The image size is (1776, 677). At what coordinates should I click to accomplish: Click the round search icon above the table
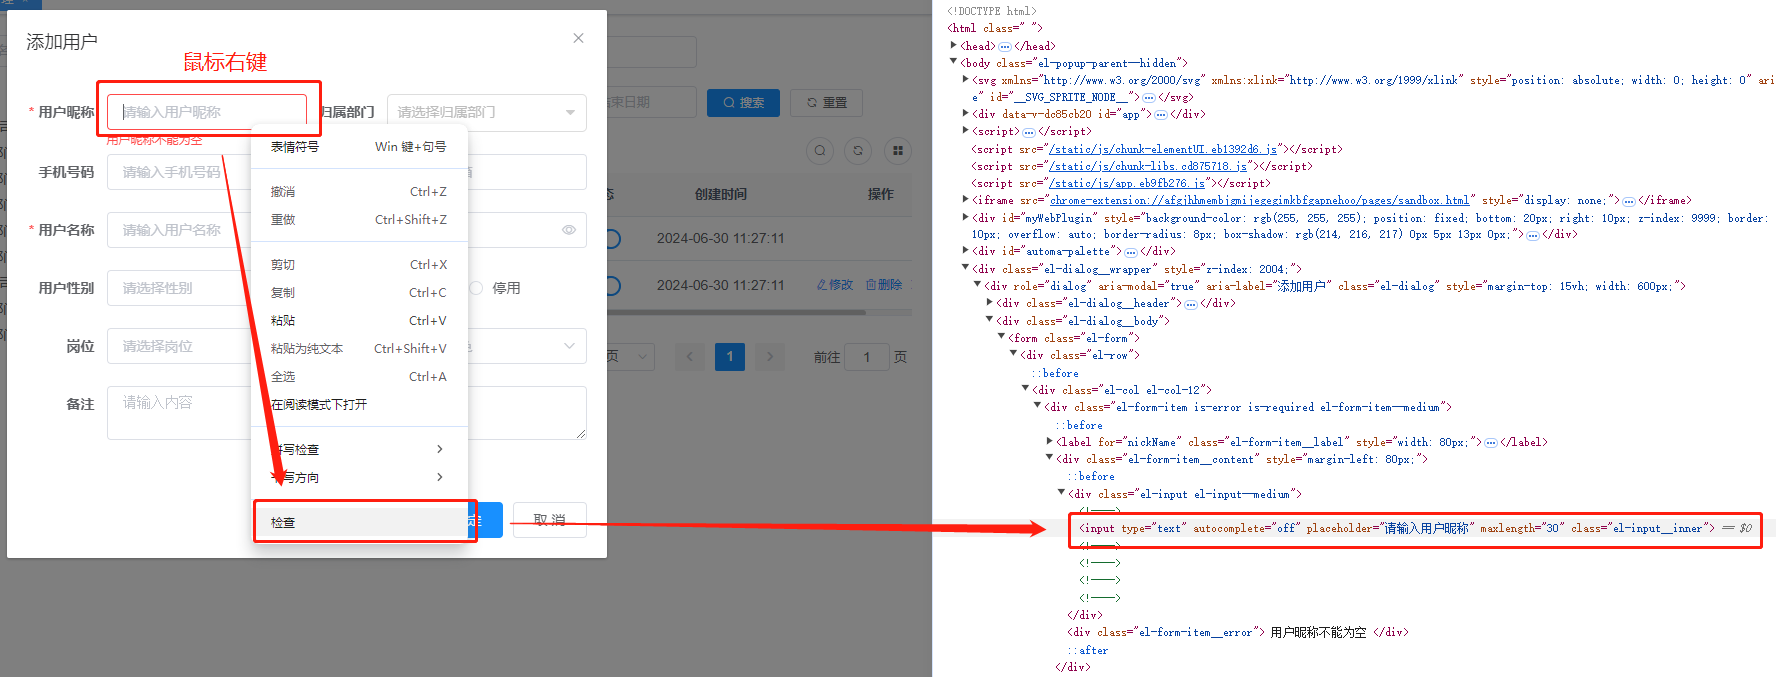tap(820, 151)
